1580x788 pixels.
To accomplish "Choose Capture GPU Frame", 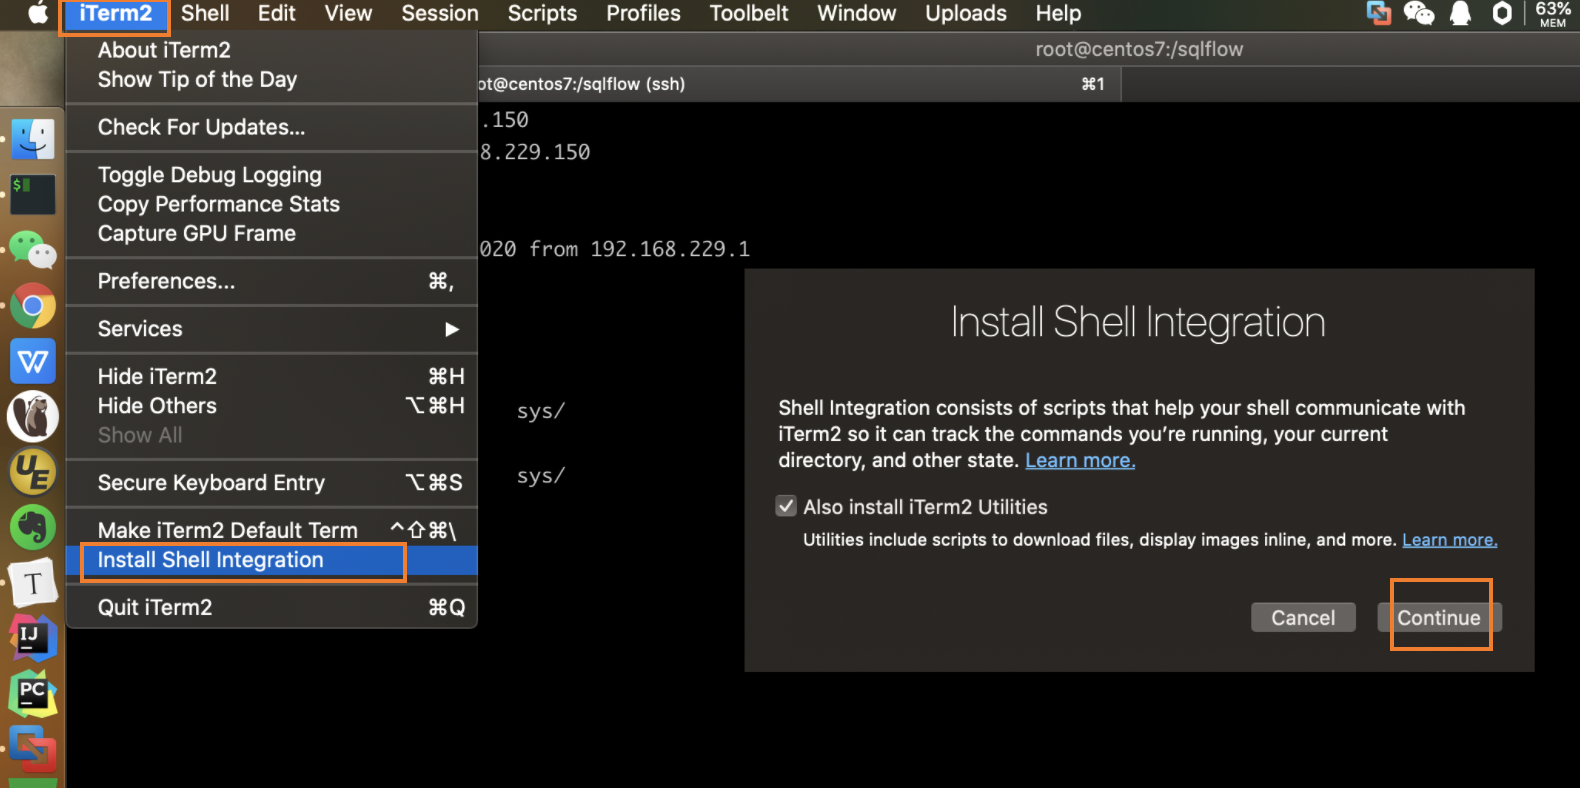I will [271, 233].
